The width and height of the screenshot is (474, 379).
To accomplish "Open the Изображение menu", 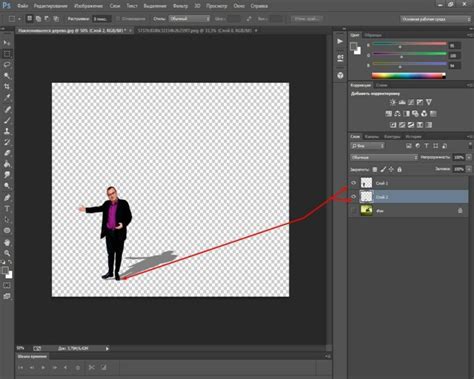I will pyautogui.click(x=88, y=6).
